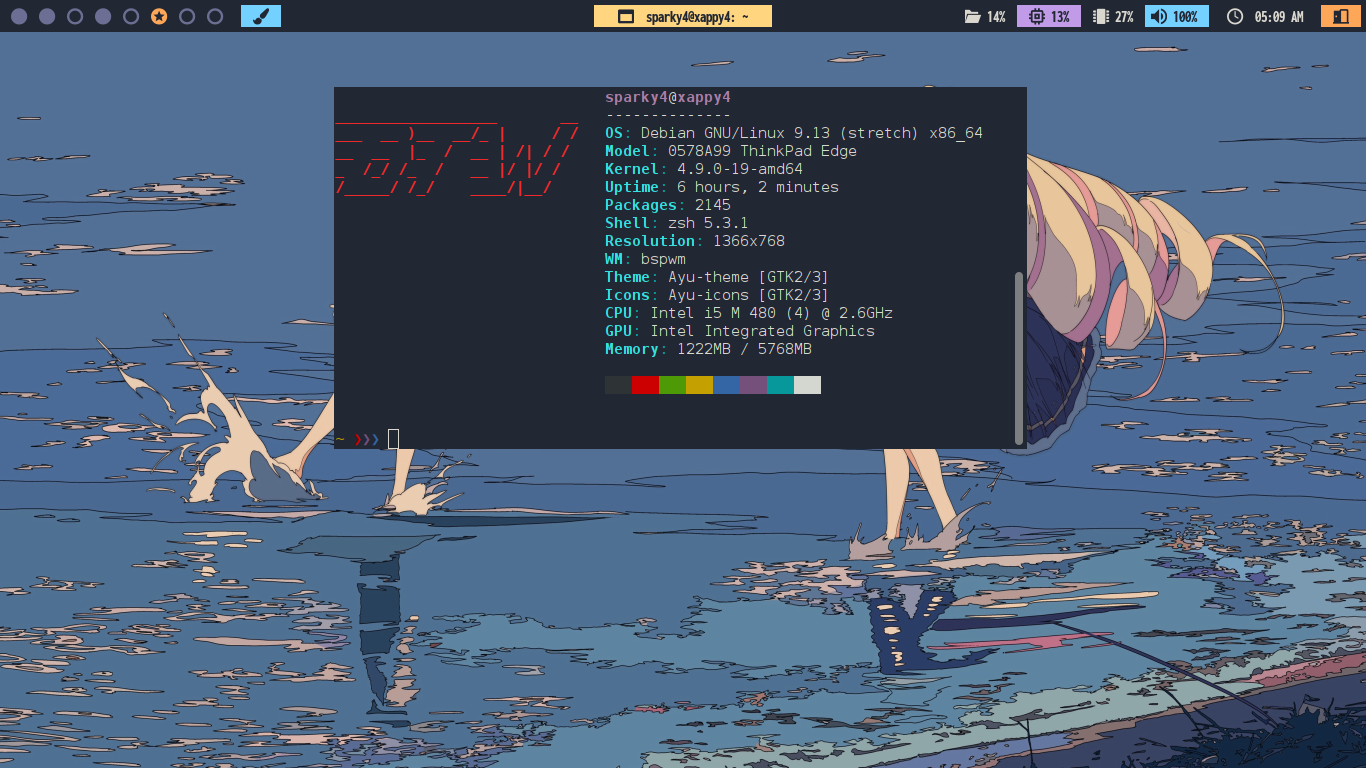Image resolution: width=1366 pixels, height=768 pixels.
Task: Select the third workspace circle
Action: (x=75, y=16)
